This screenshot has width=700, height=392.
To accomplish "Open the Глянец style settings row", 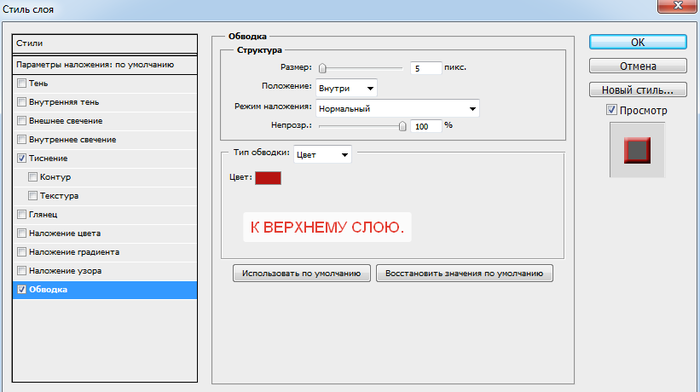I will pyautogui.click(x=105, y=215).
